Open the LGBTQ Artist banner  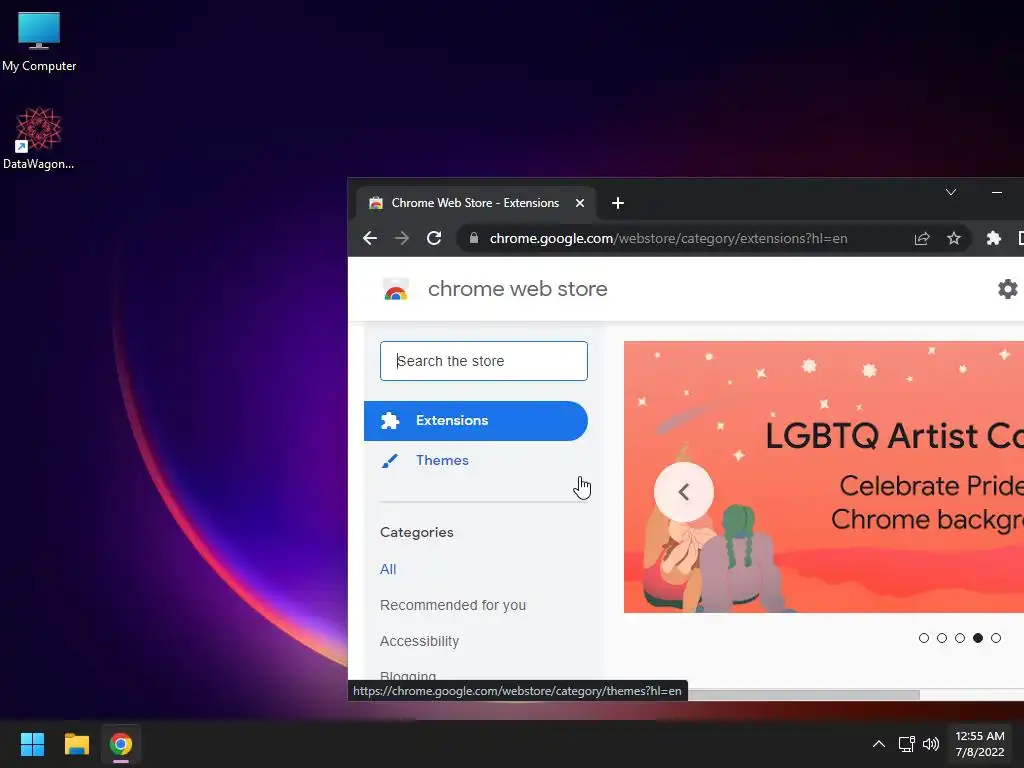coord(824,477)
